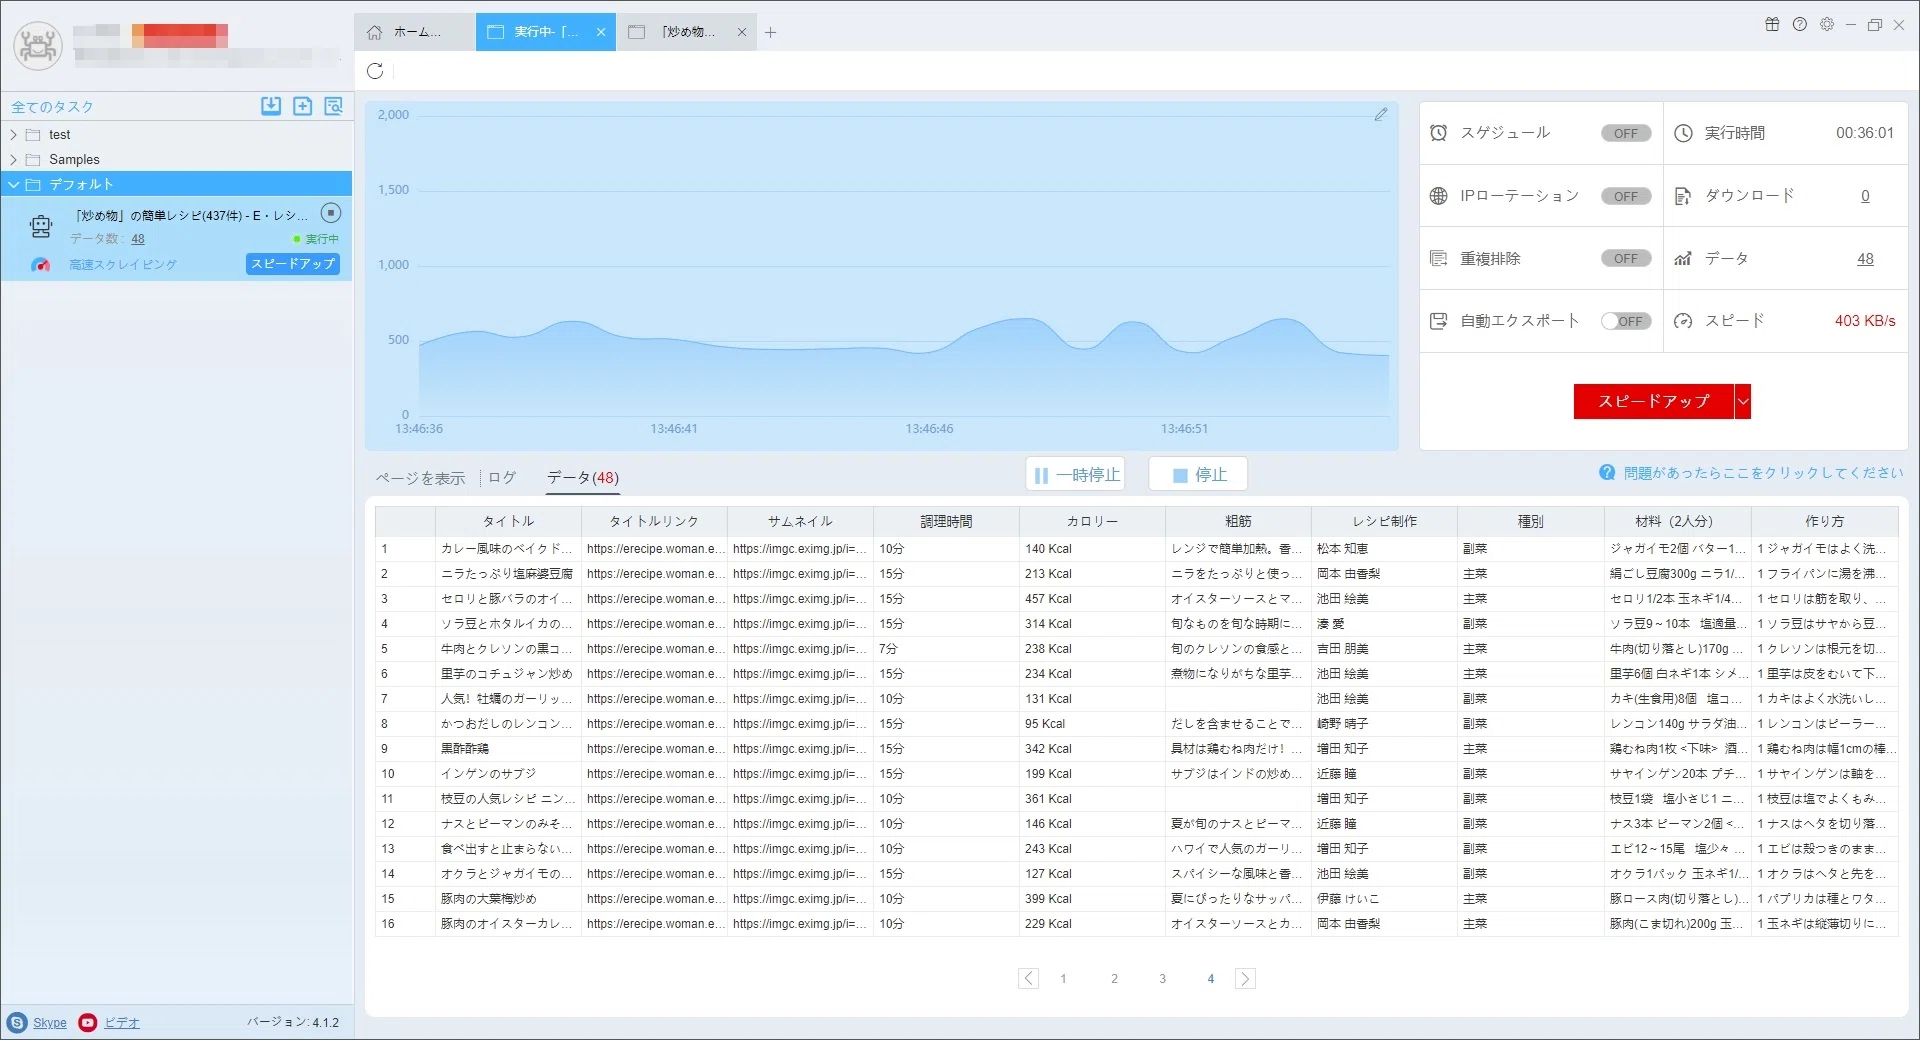1920x1040 pixels.
Task: Close the 実行中 tab
Action: (x=601, y=32)
